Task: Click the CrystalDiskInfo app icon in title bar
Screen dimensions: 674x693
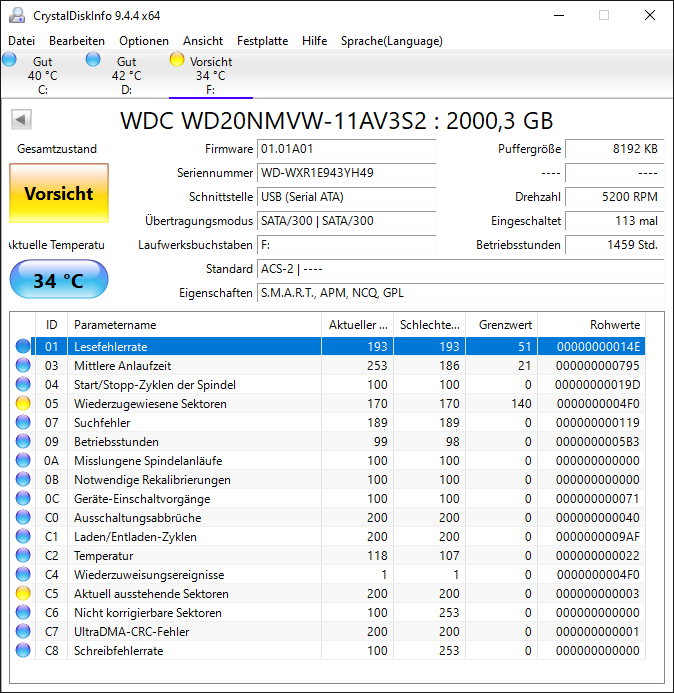Action: pyautogui.click(x=17, y=15)
